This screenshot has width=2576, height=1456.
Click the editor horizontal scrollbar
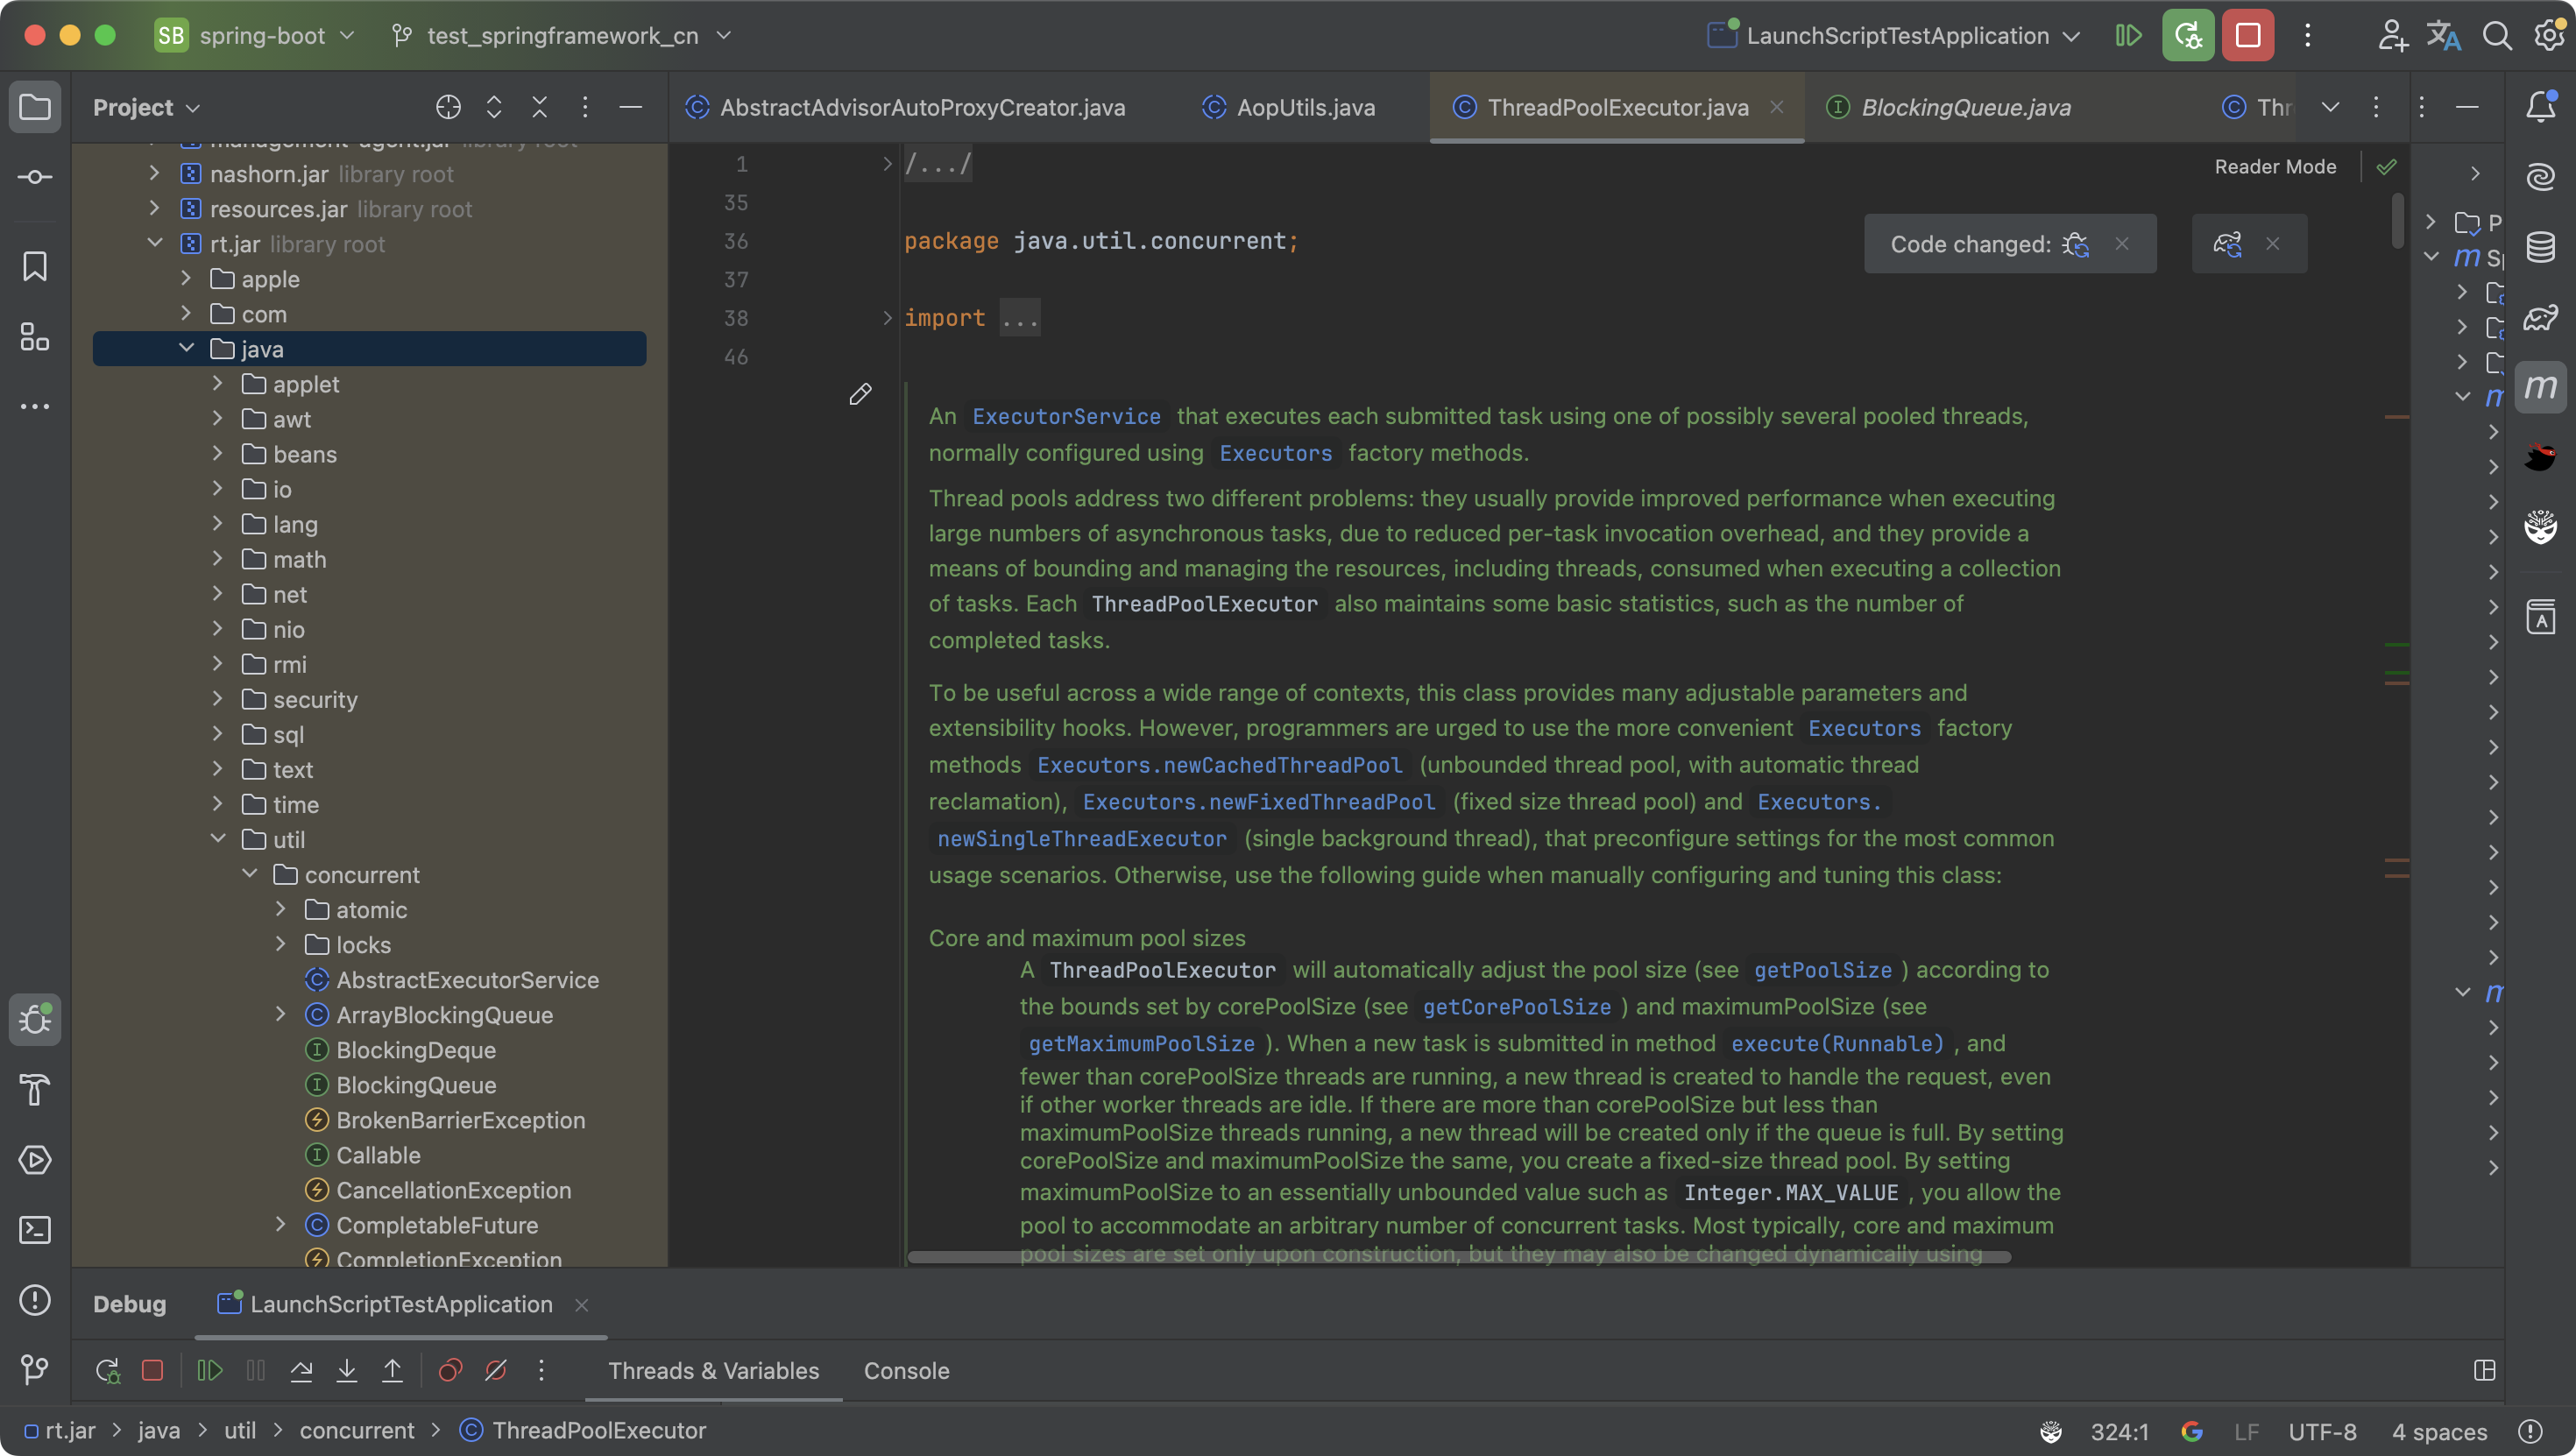click(x=1458, y=1257)
